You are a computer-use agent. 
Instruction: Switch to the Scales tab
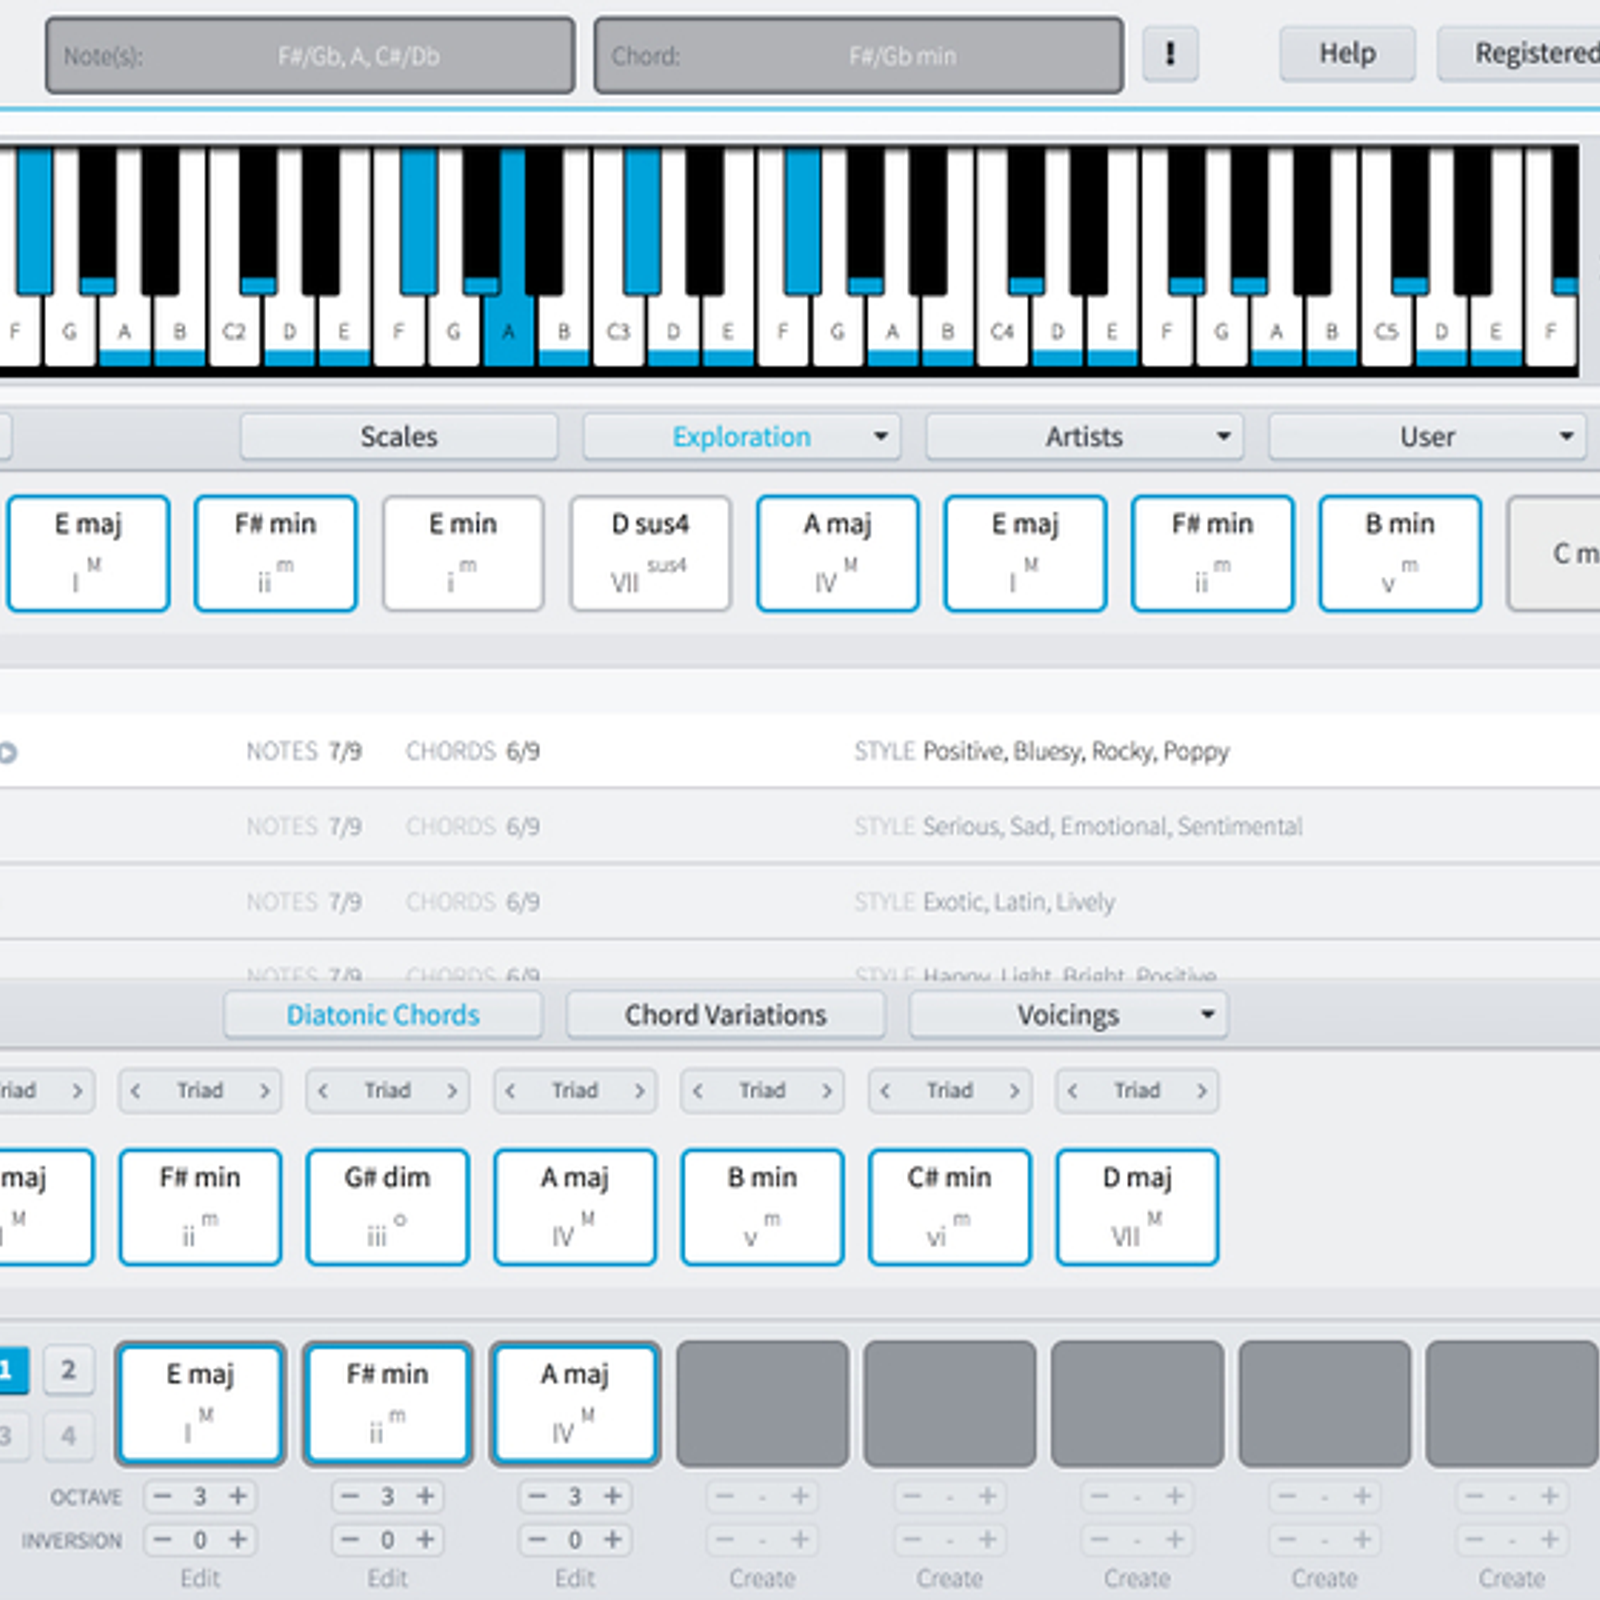coord(399,437)
